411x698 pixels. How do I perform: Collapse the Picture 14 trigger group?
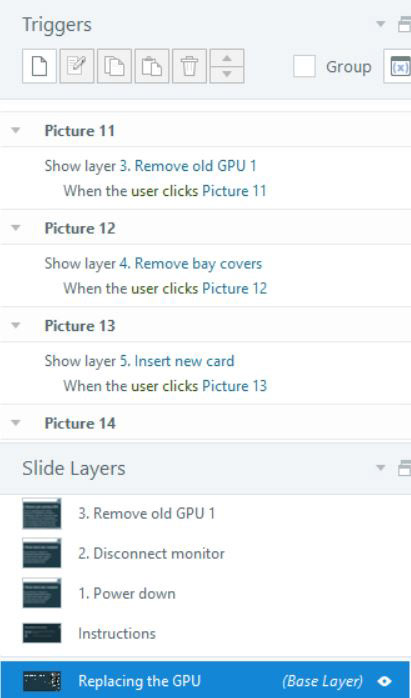click(16, 423)
